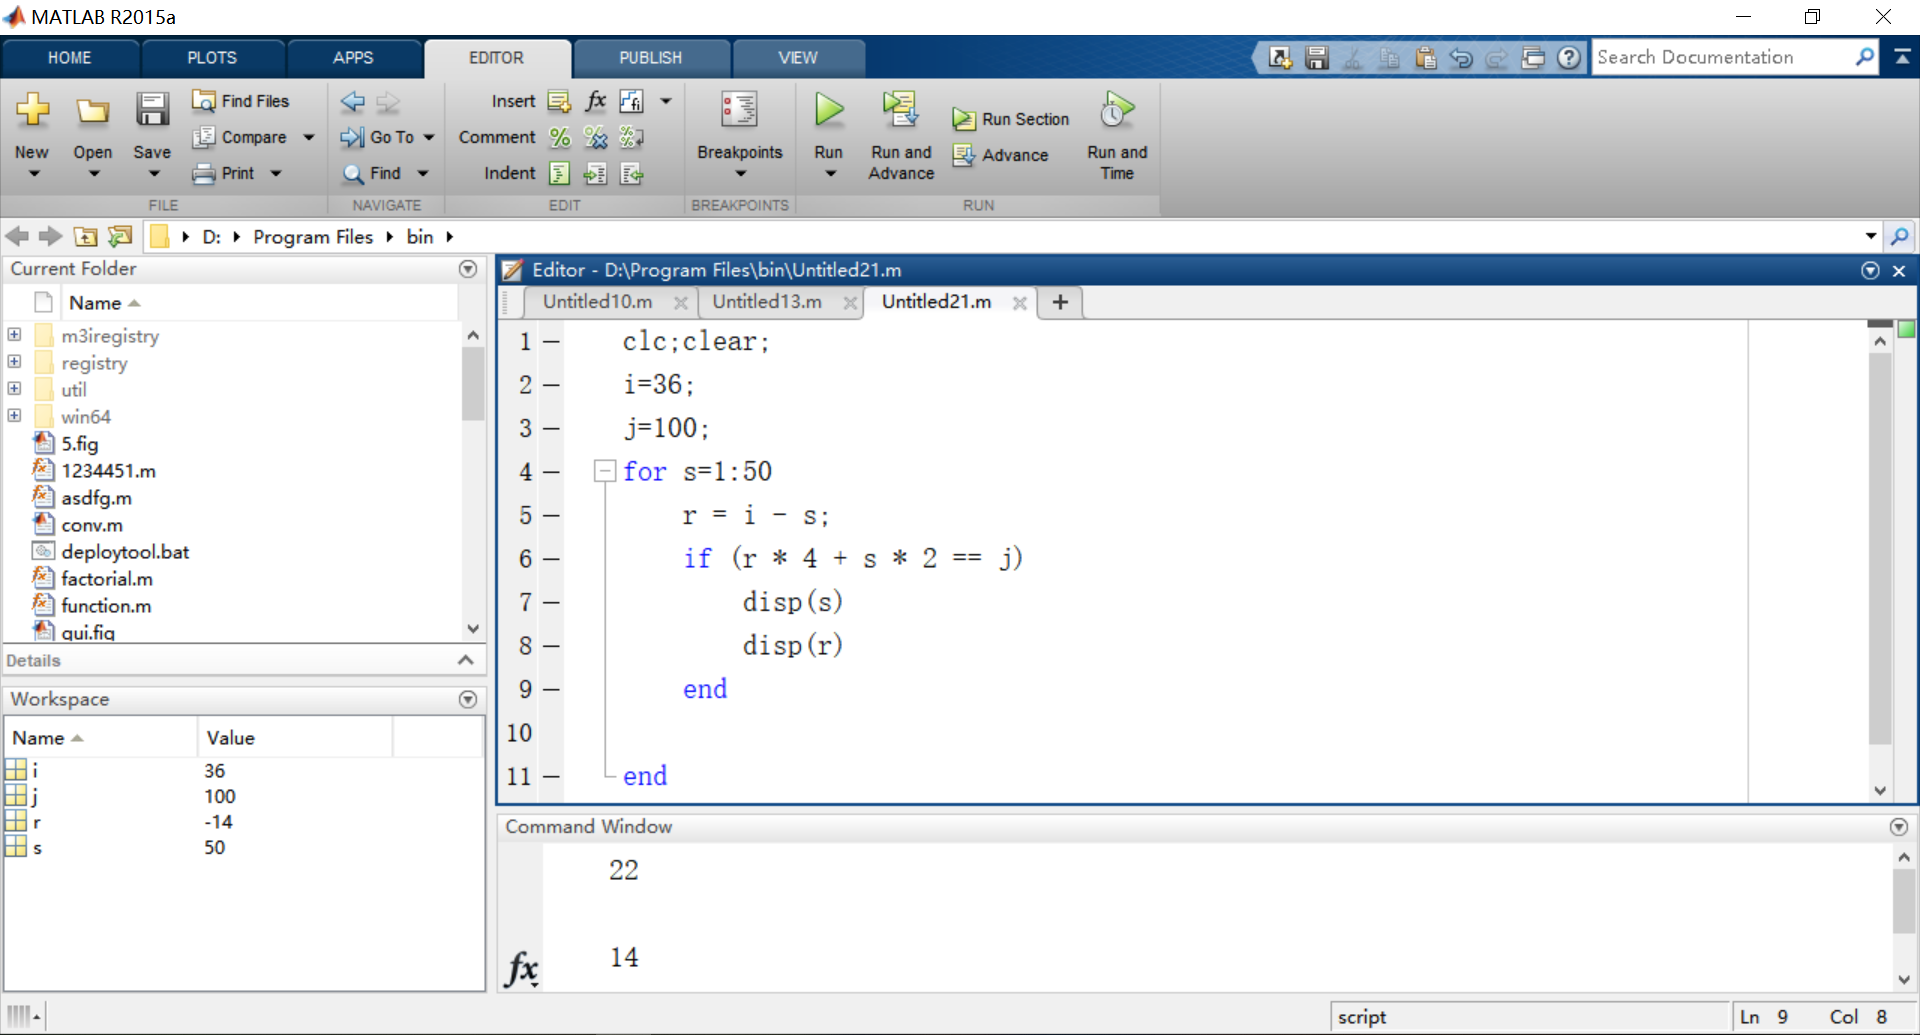Click the up one folder icon
Viewport: 1920px width, 1035px height.
pyautogui.click(x=86, y=237)
